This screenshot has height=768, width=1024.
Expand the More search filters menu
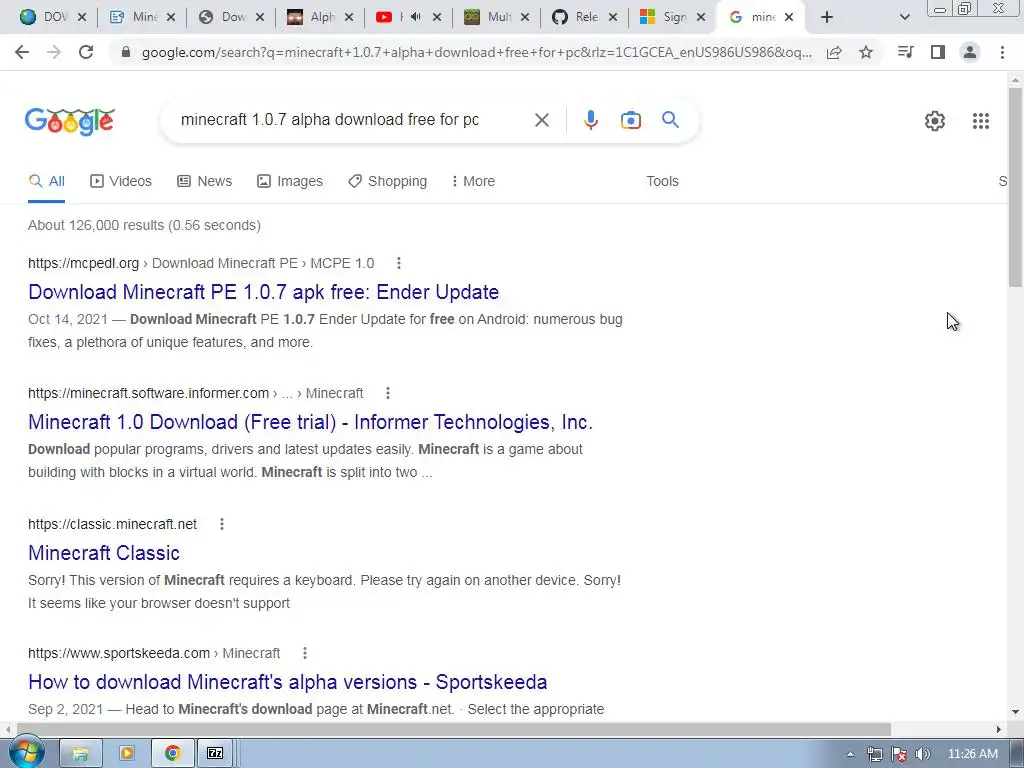point(473,181)
